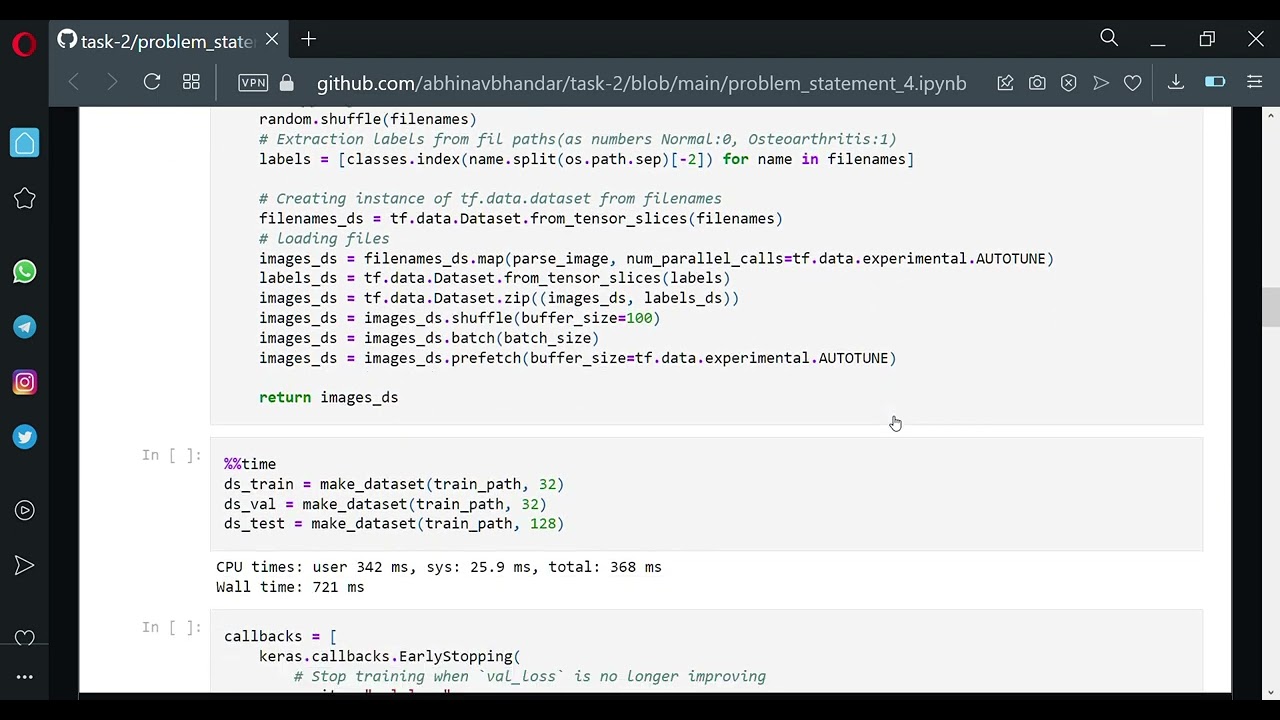Click 'ds_train = make_dataset' line

(394, 484)
